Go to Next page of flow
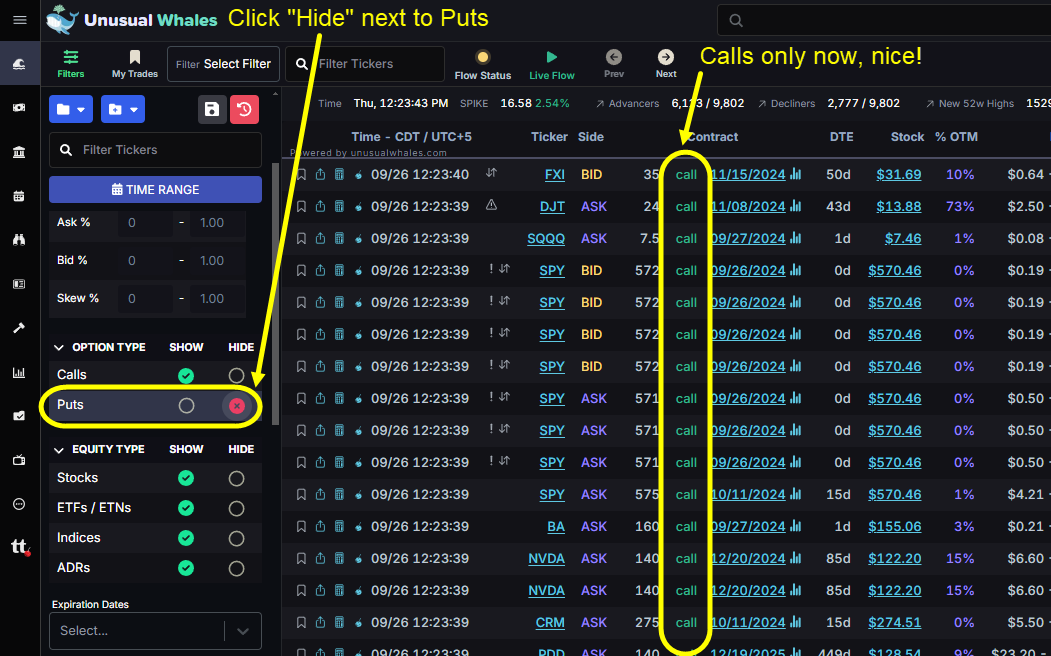1051x656 pixels. pos(666,64)
